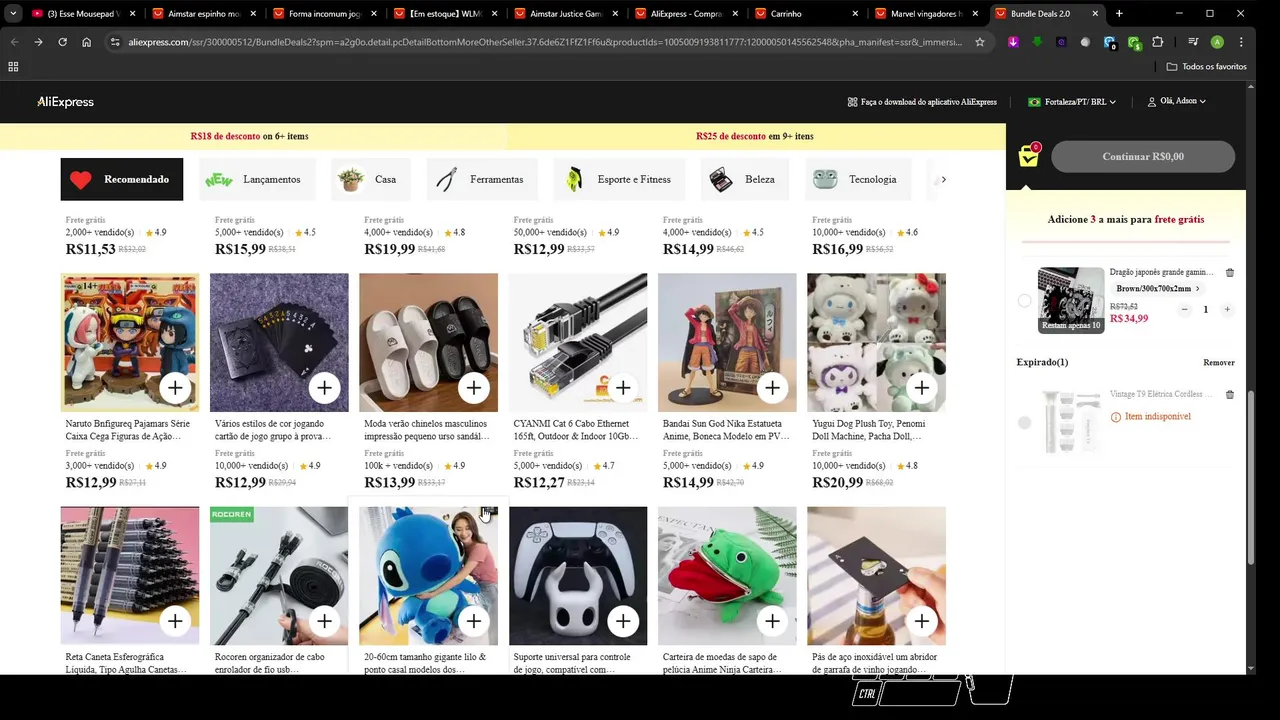Select the Dragão japonês mousepad radio button

click(1024, 301)
